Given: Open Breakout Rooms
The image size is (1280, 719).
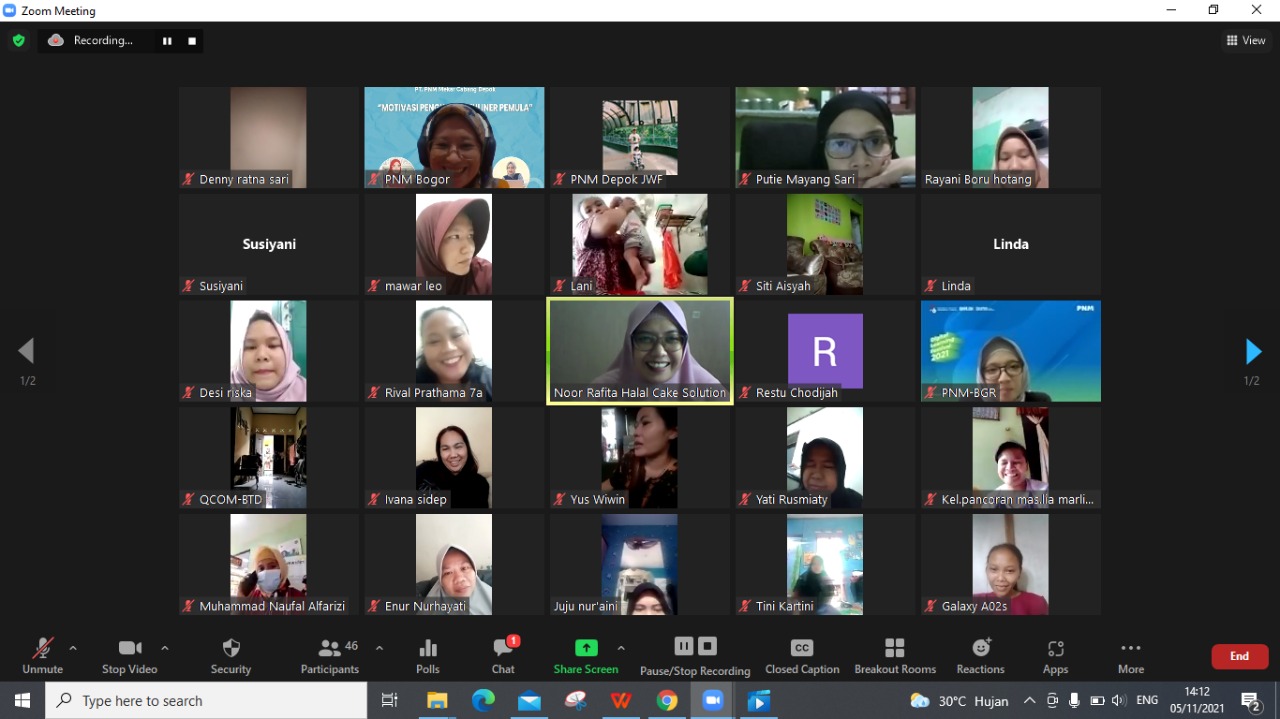Looking at the screenshot, I should click(x=895, y=655).
